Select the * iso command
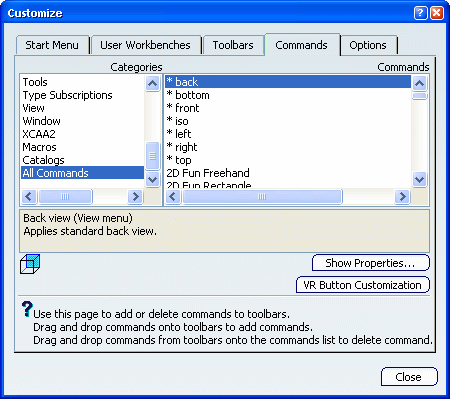The height and width of the screenshot is (399, 450). tap(288, 121)
